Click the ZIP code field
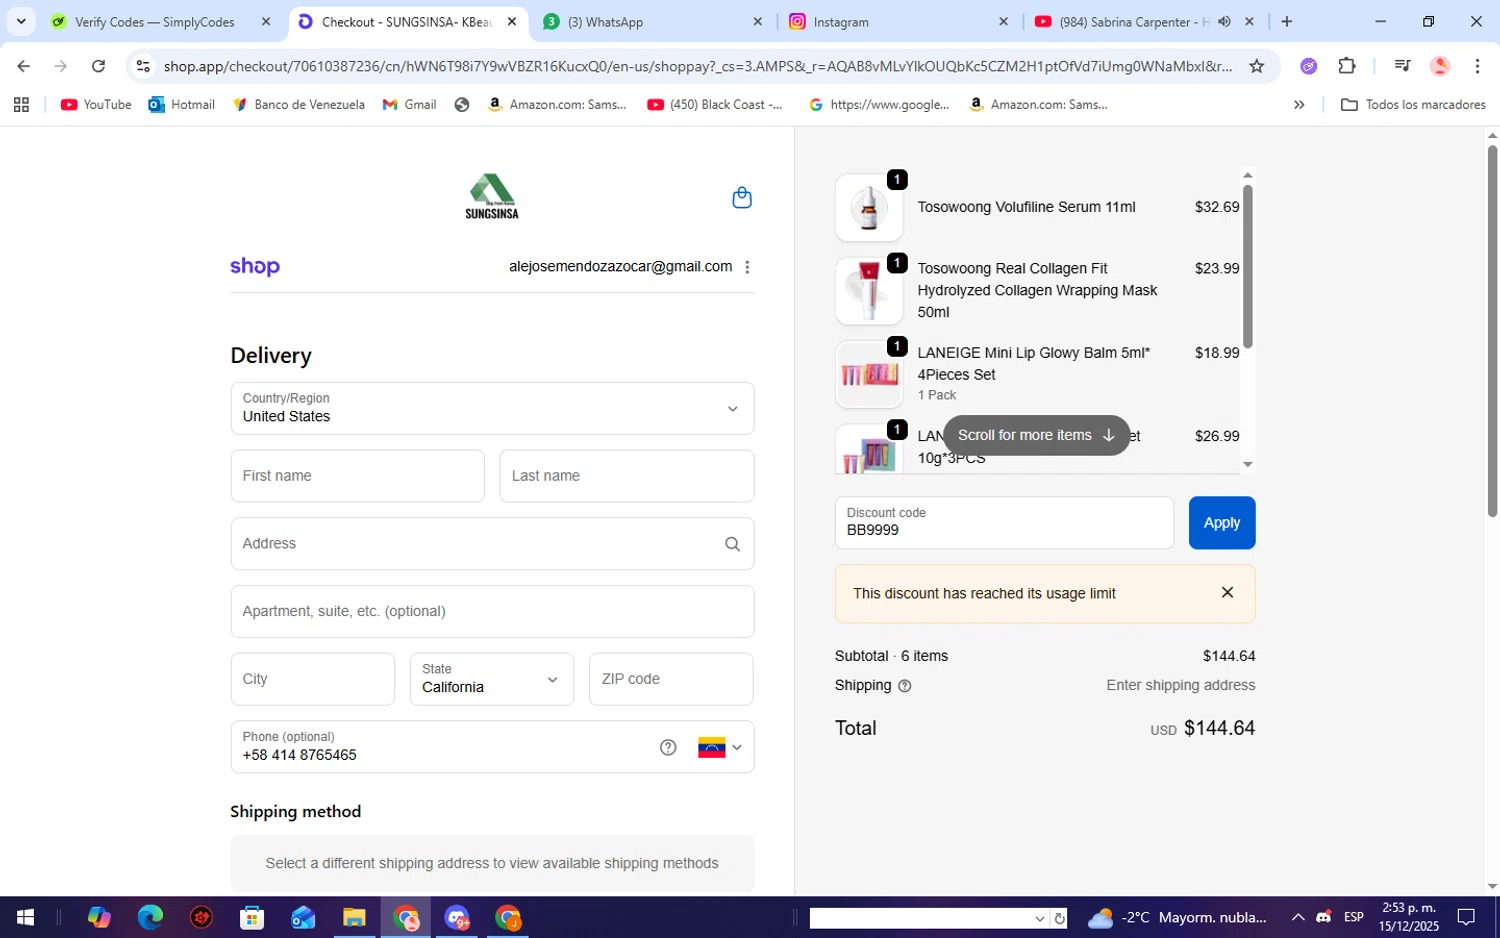The width and height of the screenshot is (1500, 938). [x=671, y=679]
